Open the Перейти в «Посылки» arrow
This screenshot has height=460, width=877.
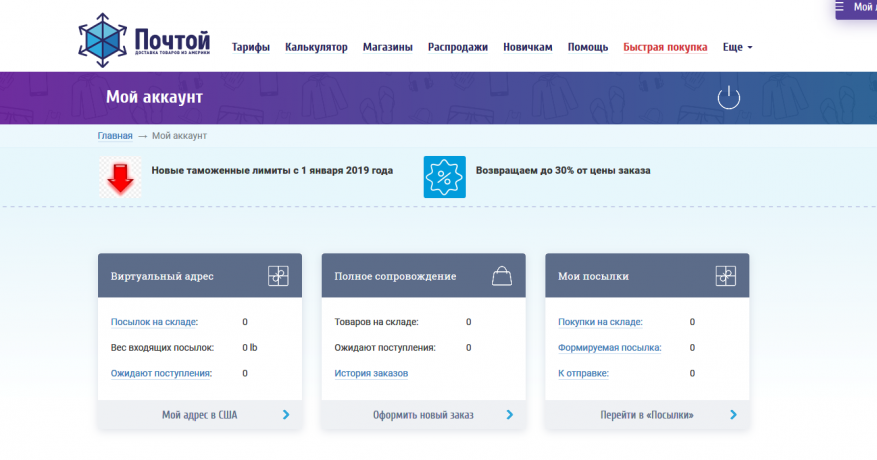[x=734, y=414]
